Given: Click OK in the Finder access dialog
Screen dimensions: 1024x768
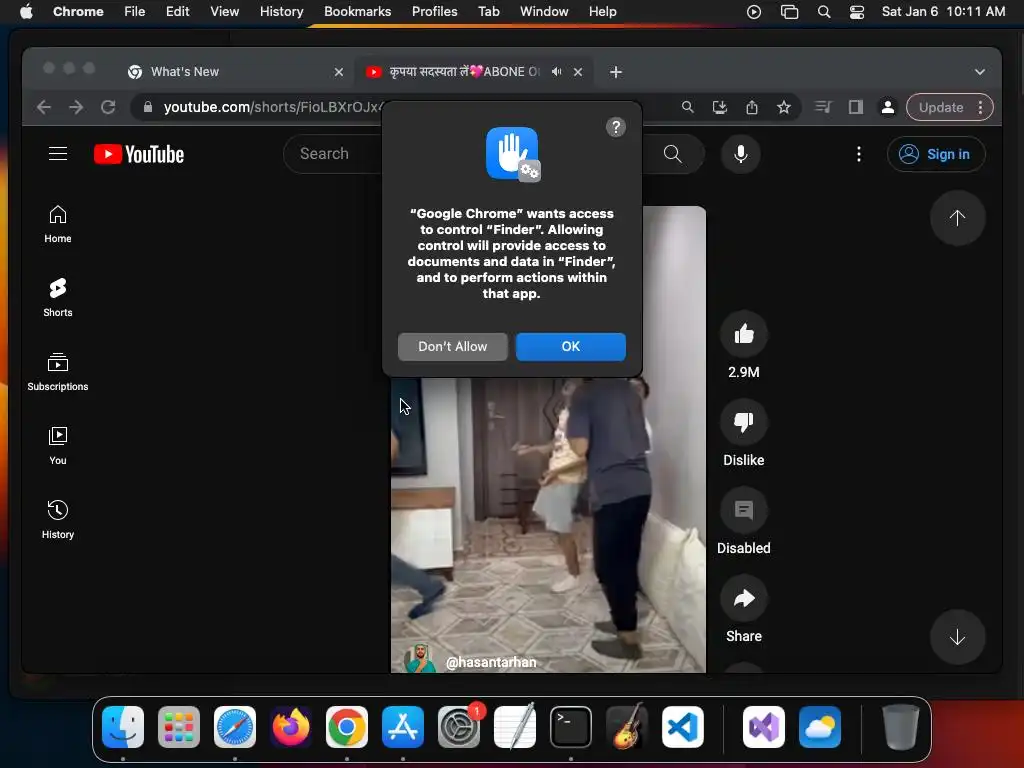Looking at the screenshot, I should click(570, 347).
